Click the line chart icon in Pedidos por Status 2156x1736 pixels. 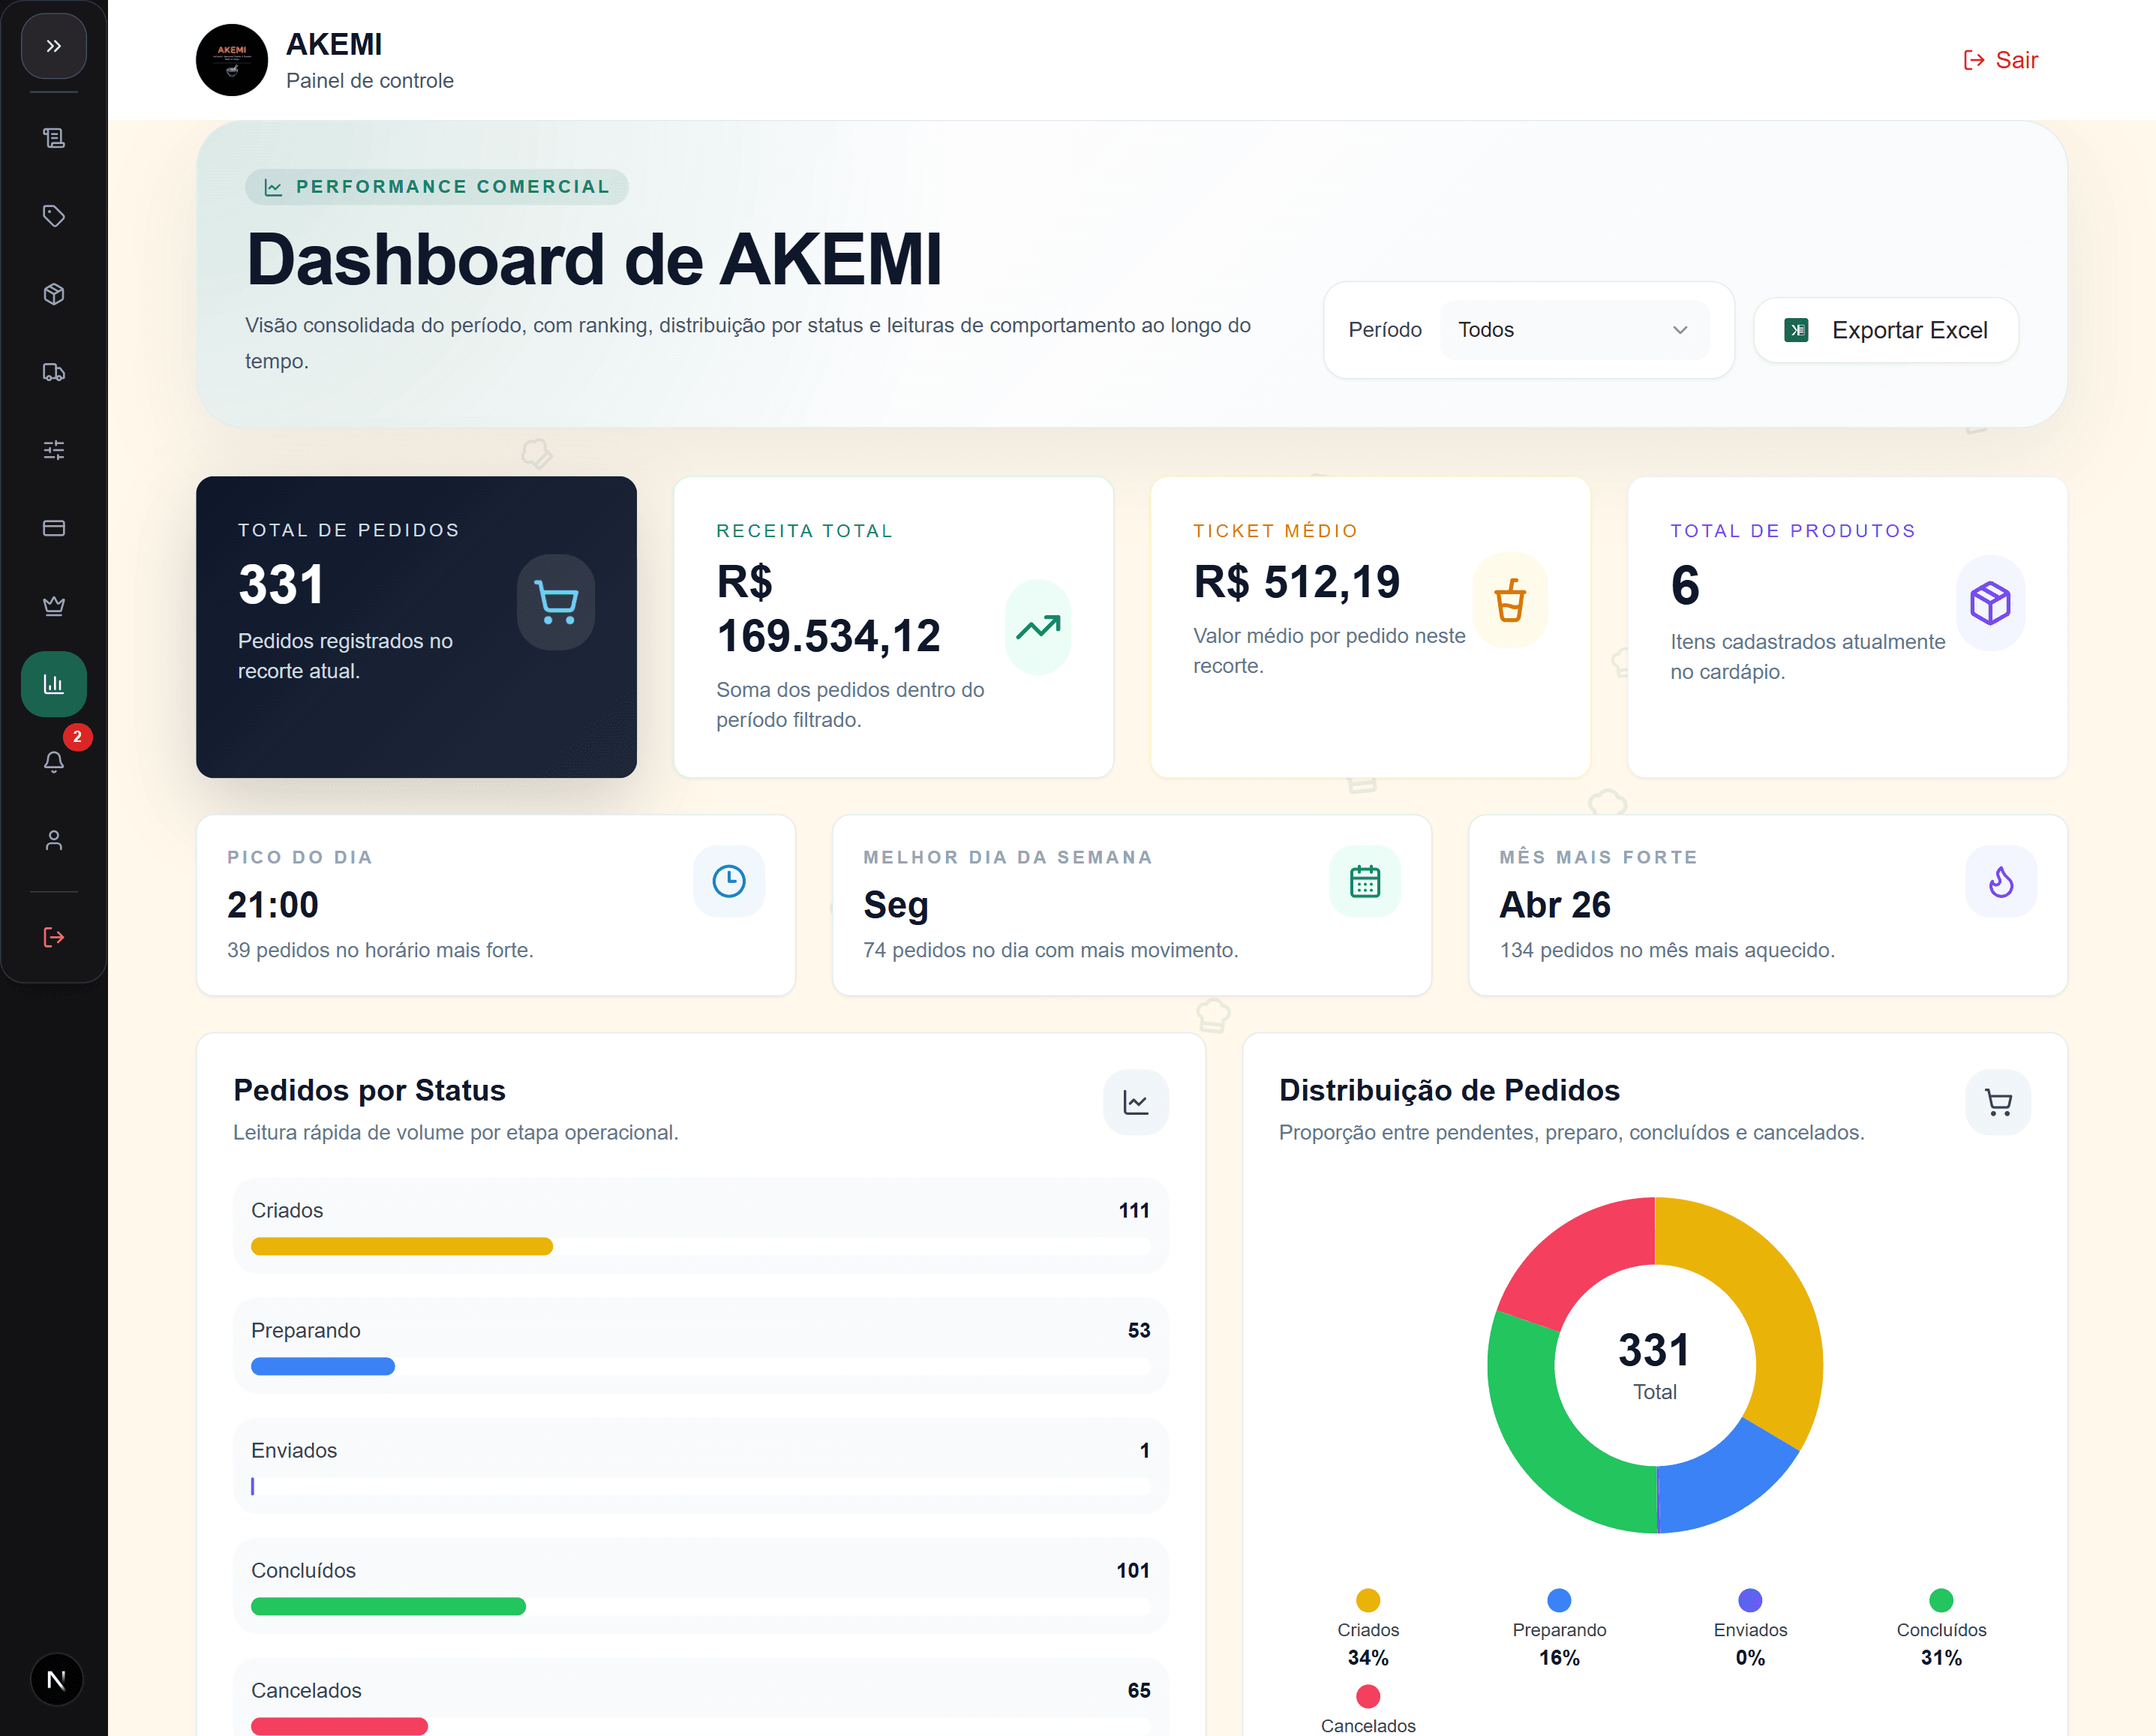tap(1136, 1102)
